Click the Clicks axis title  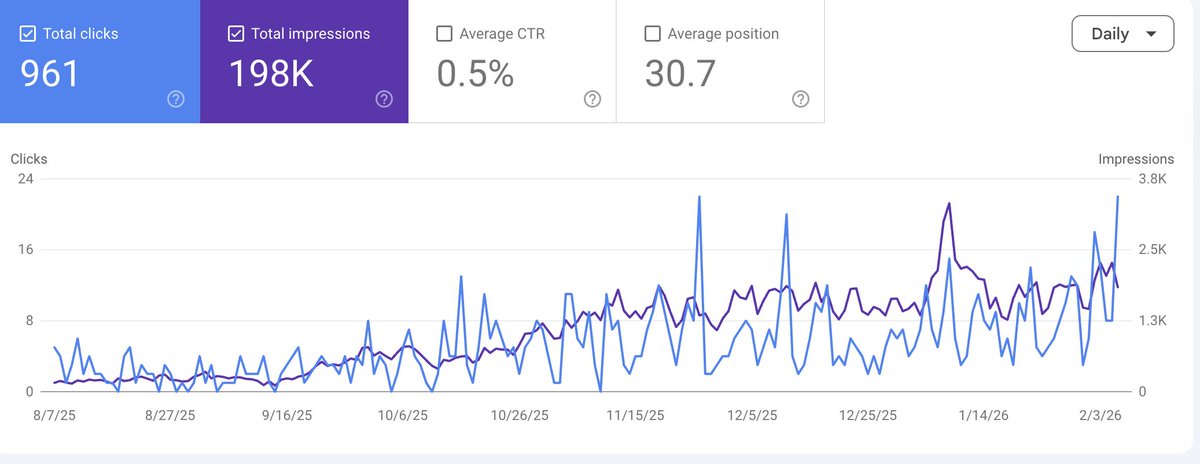point(29,159)
